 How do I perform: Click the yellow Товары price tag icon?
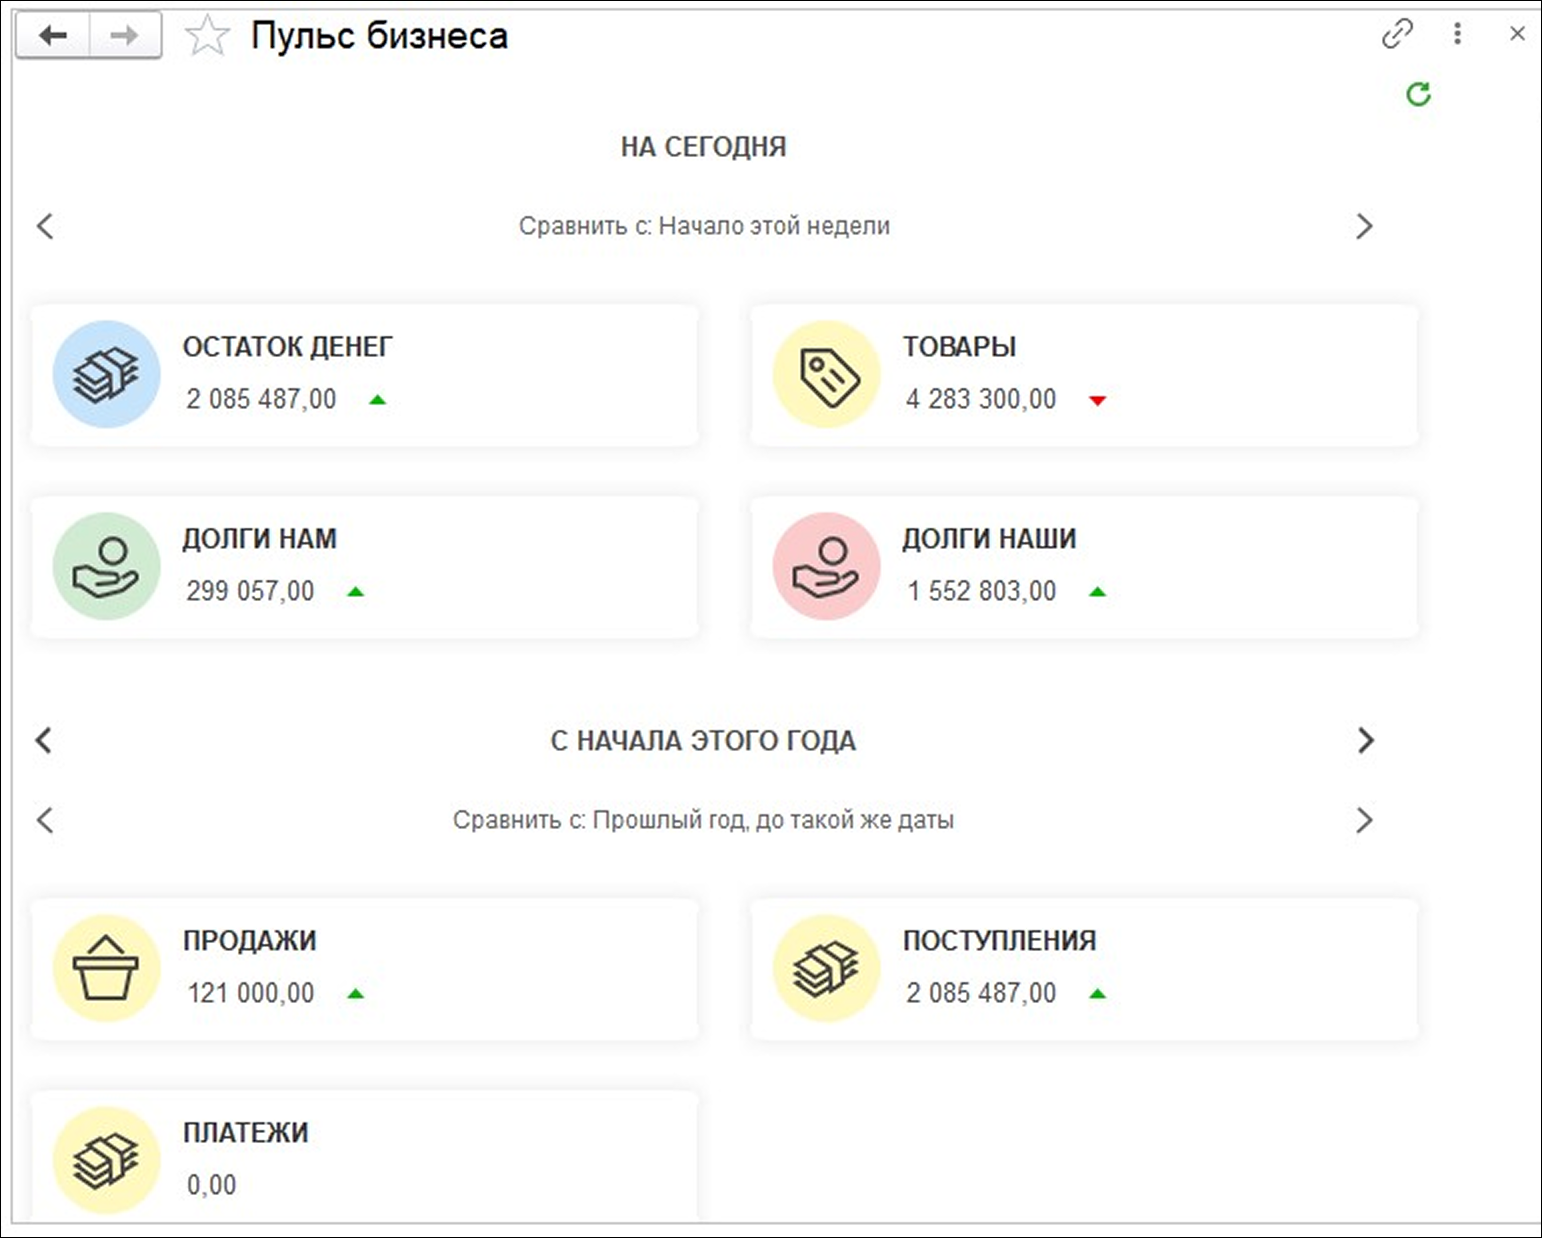pyautogui.click(x=827, y=374)
